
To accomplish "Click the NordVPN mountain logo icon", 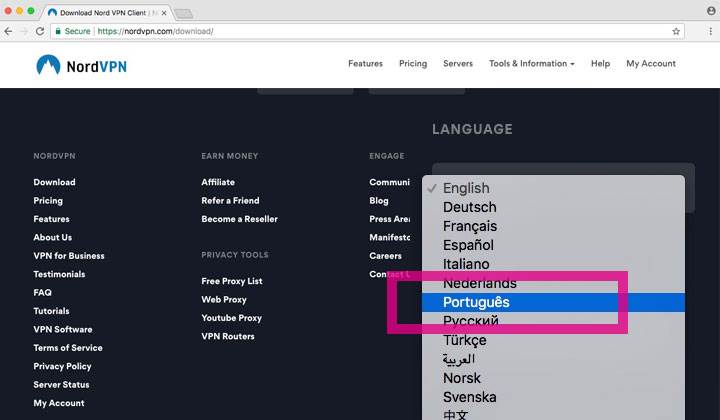I will tap(48, 65).
